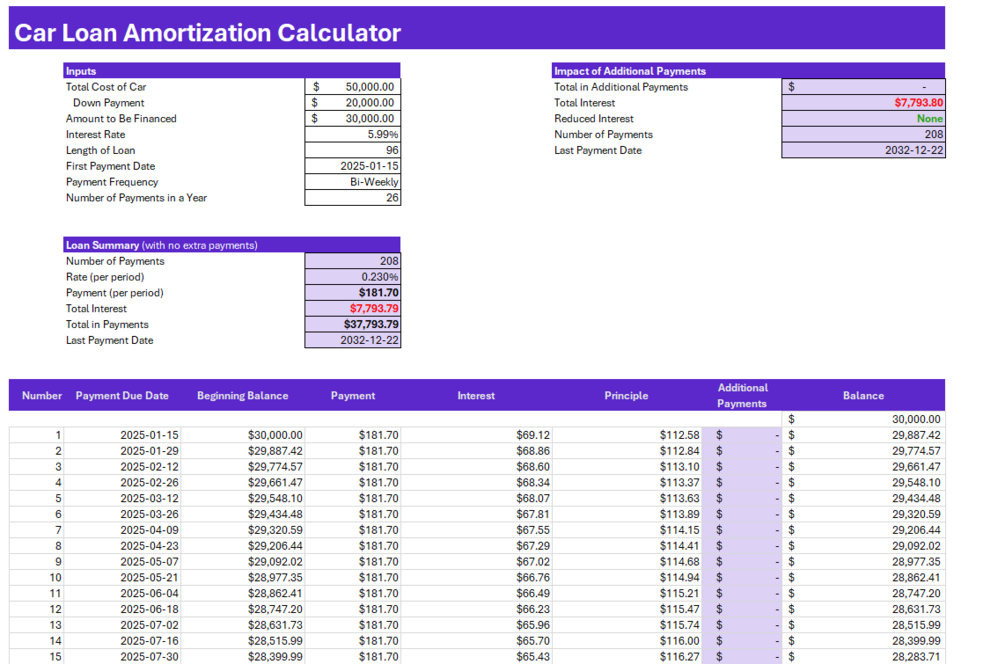Click the Down Payment value 20,000.00
1005x664 pixels.
(x=353, y=103)
